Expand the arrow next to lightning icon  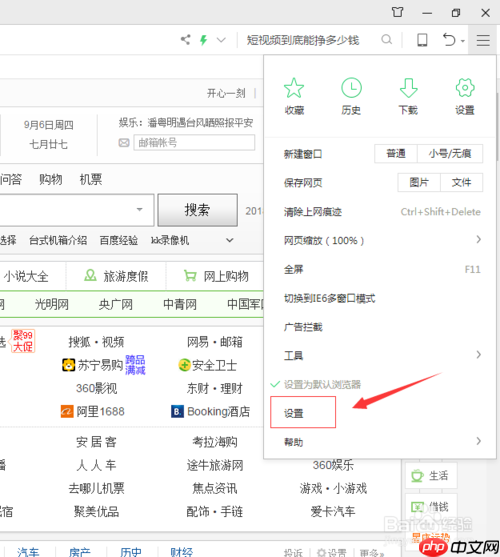click(x=221, y=40)
